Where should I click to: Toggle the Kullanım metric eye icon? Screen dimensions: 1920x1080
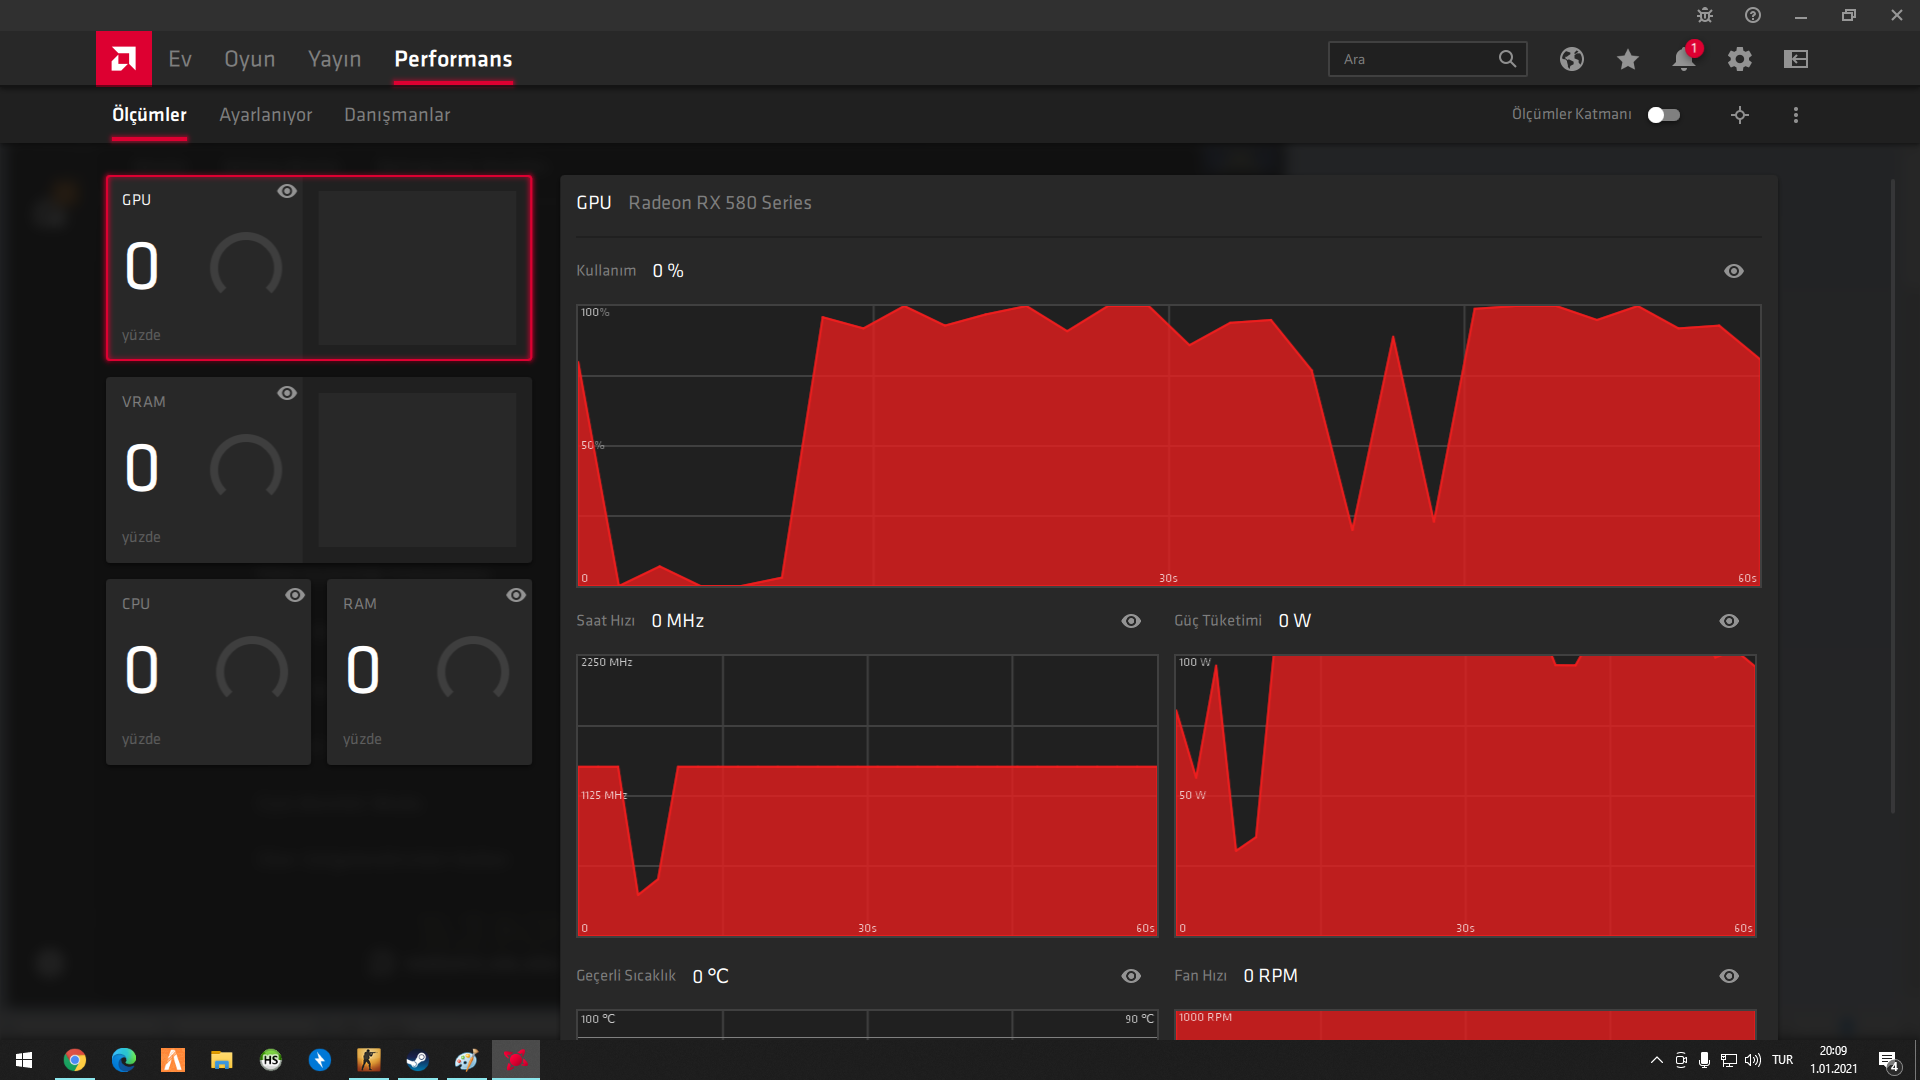1734,271
